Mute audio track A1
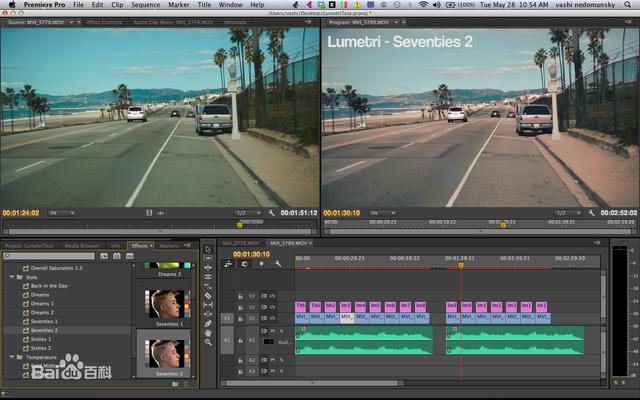Screen dimensions: 640x400 click(x=273, y=331)
